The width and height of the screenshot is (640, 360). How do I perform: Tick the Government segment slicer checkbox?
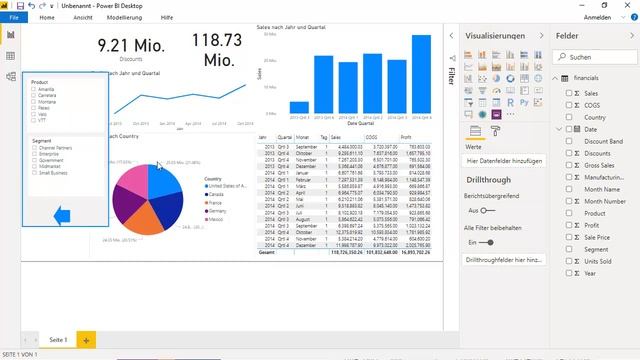[x=34, y=160]
